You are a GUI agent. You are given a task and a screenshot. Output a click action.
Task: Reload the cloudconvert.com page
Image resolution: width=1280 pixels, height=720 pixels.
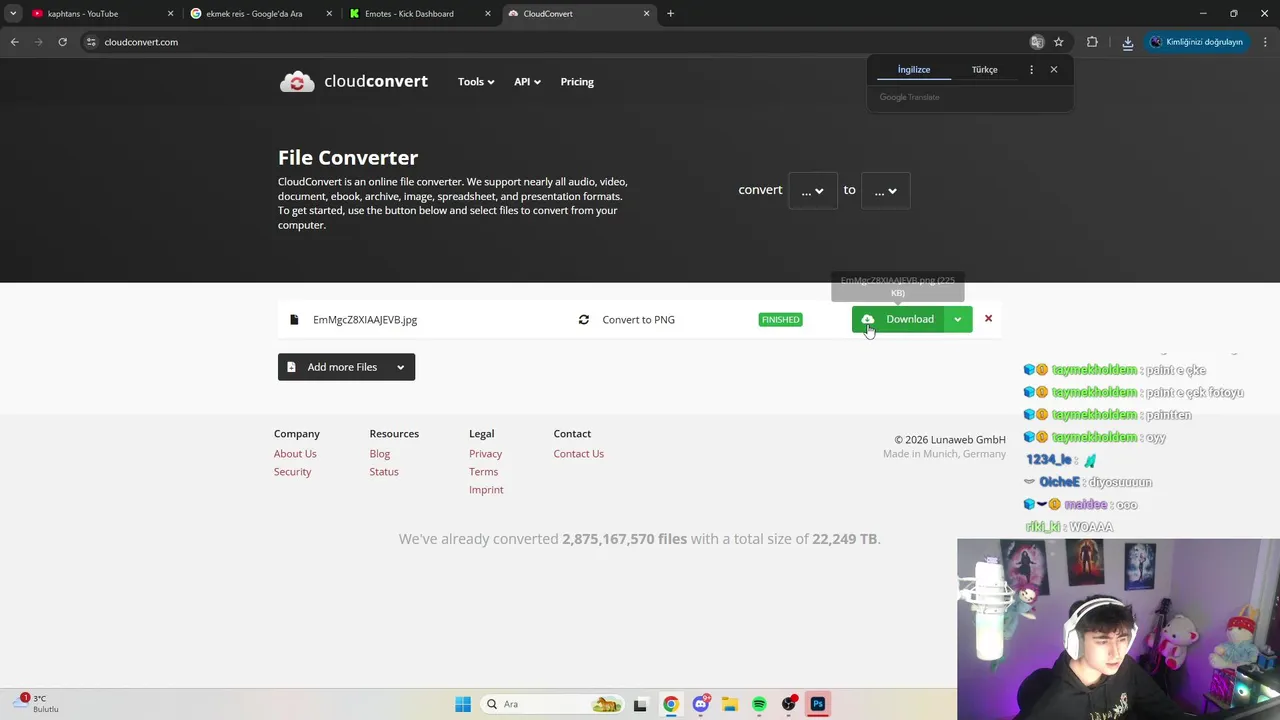(x=62, y=42)
